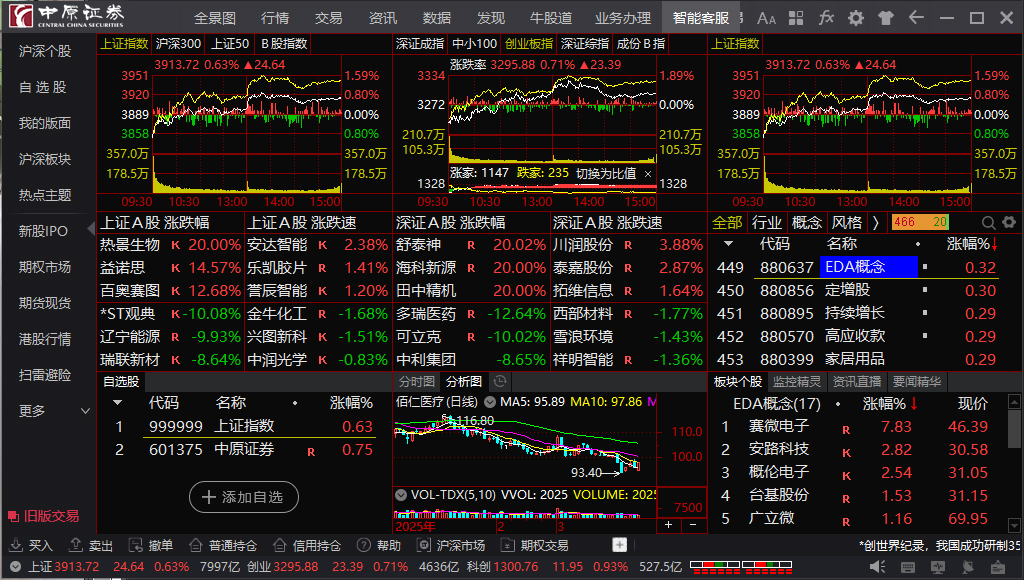Image resolution: width=1024 pixels, height=580 pixels.
Task: Search the sector list with magnifier icon
Action: point(989,223)
